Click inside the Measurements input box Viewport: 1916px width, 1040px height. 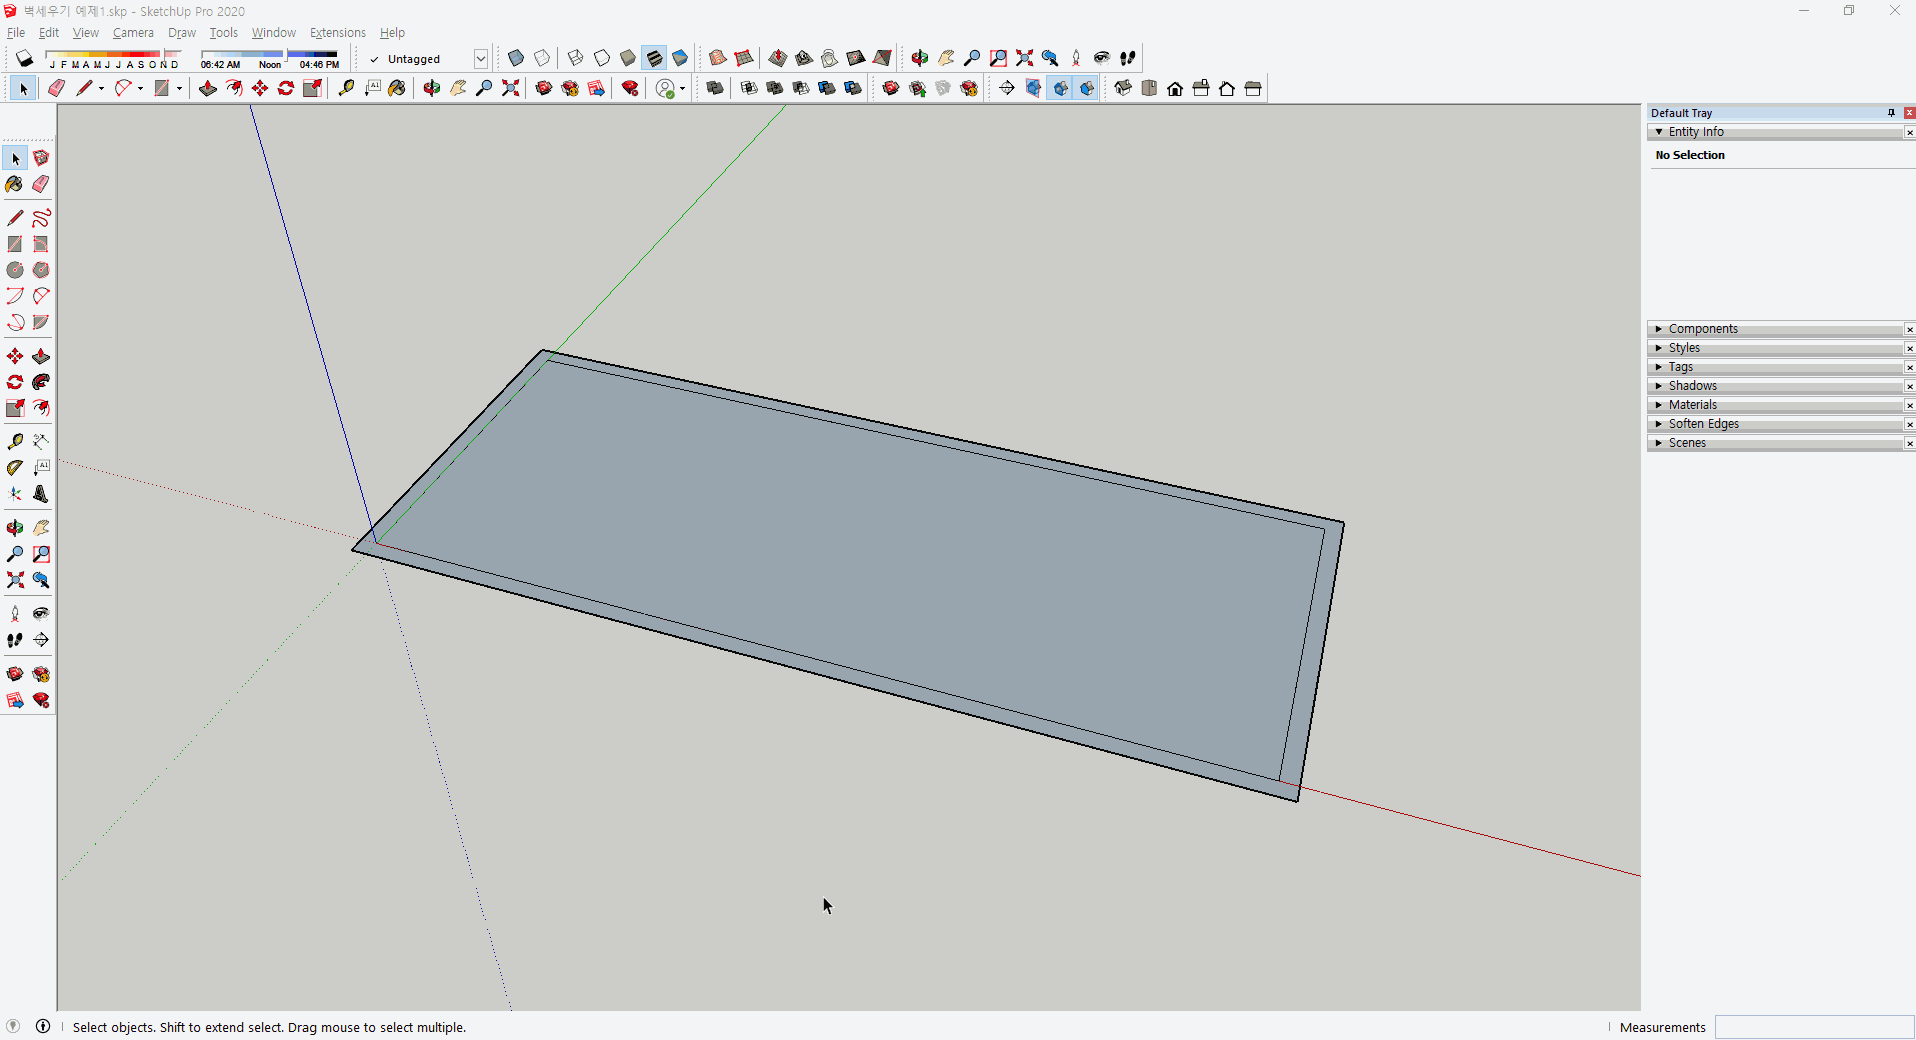coord(1814,1027)
